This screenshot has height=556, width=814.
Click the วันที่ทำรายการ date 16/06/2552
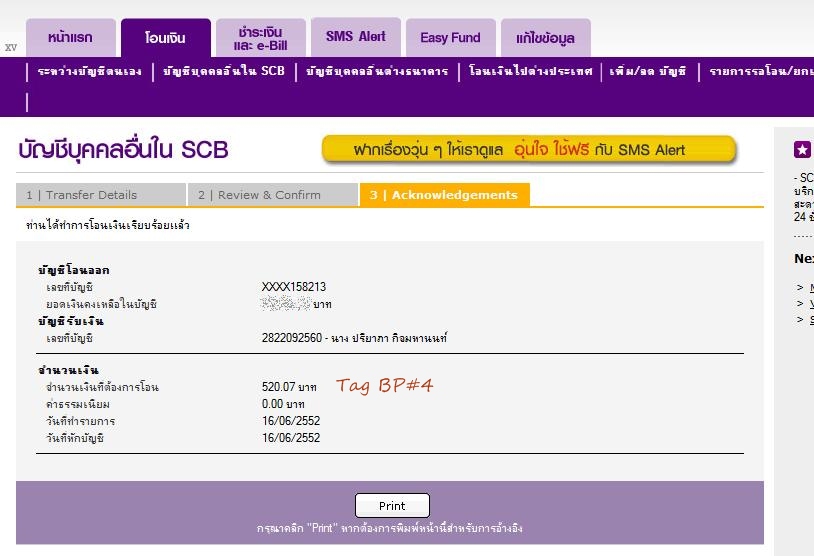pos(291,421)
